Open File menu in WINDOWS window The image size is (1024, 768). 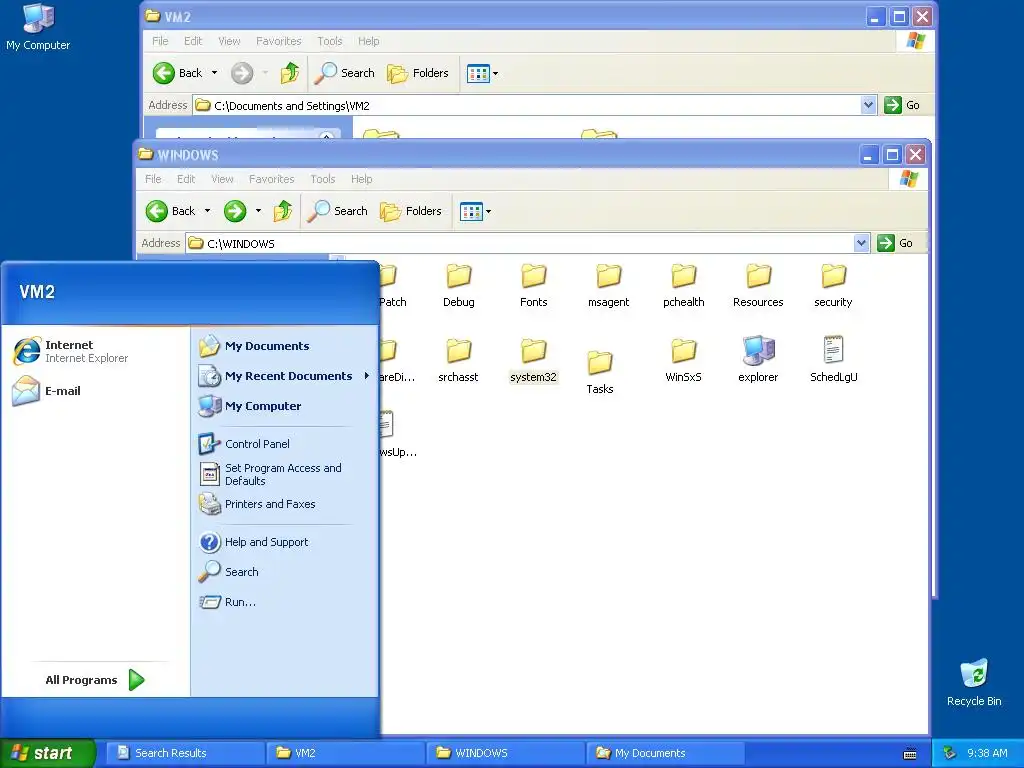click(x=153, y=179)
